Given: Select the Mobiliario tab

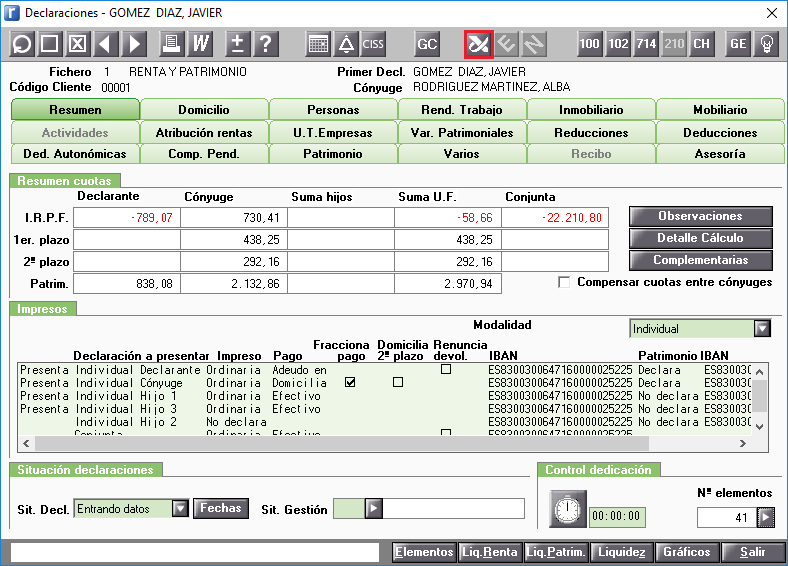Looking at the screenshot, I should (720, 110).
